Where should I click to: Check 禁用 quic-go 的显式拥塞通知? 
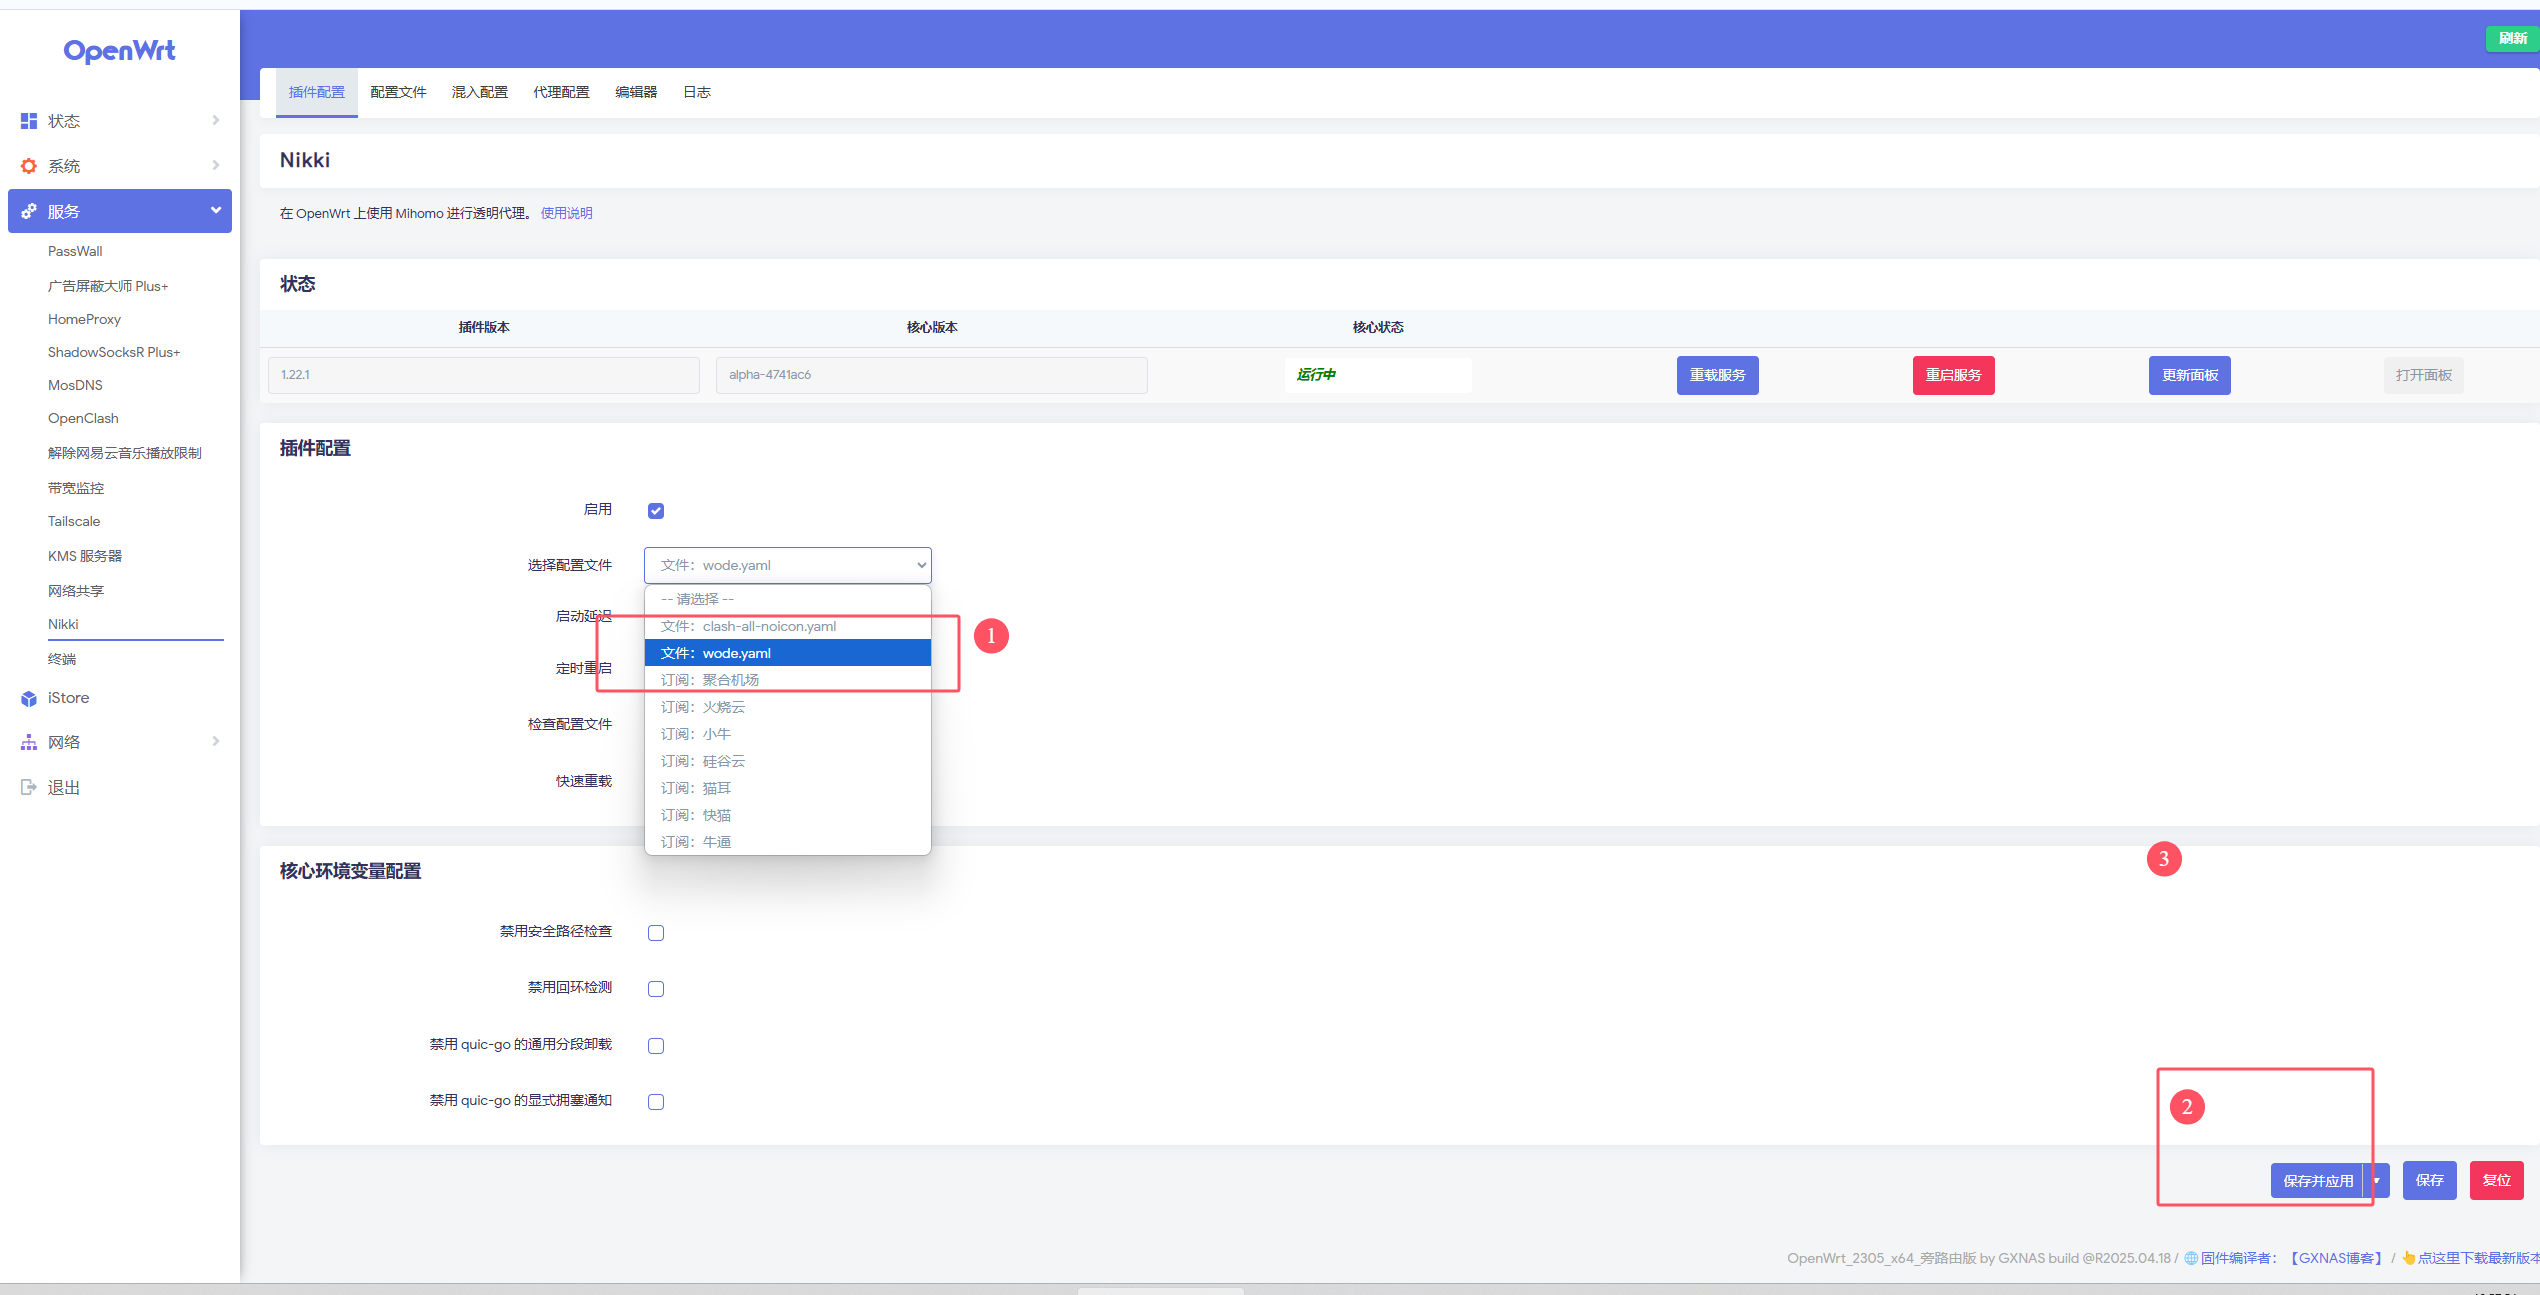click(656, 1102)
